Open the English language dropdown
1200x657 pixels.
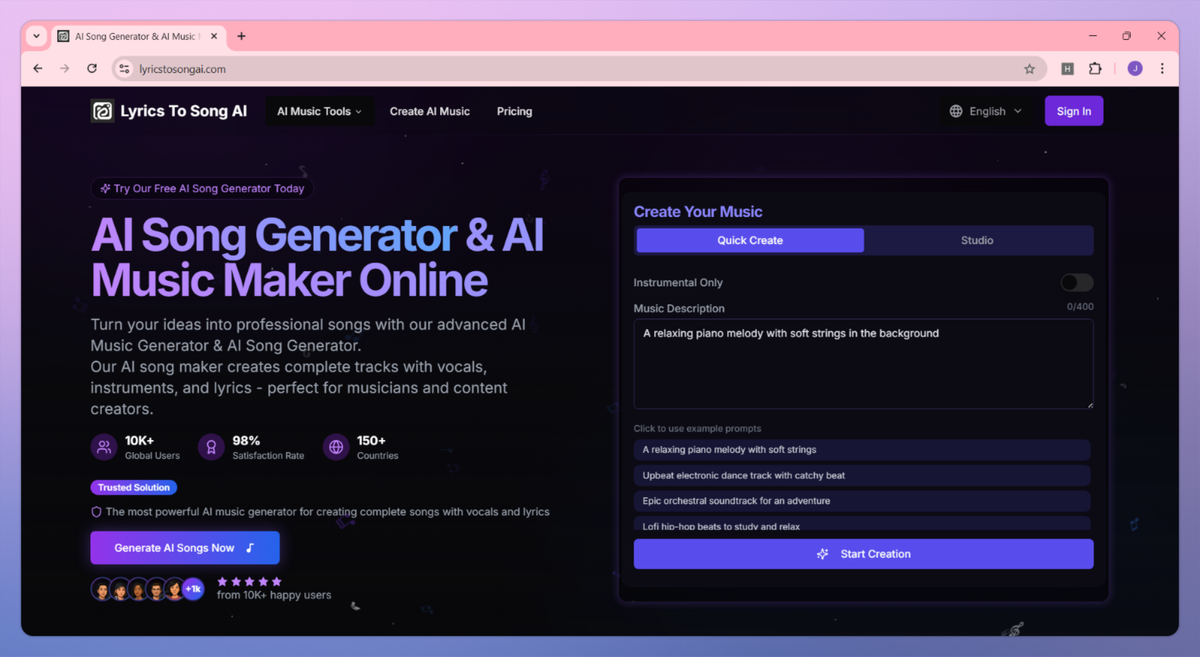(986, 111)
